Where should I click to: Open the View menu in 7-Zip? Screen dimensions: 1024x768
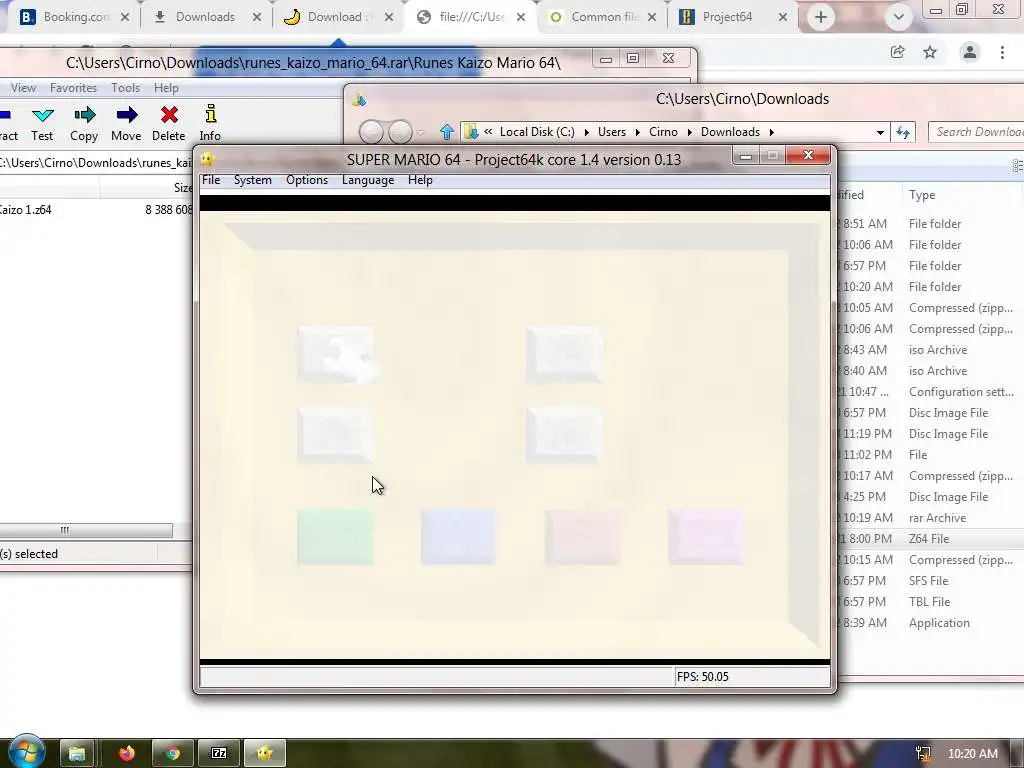[x=24, y=88]
